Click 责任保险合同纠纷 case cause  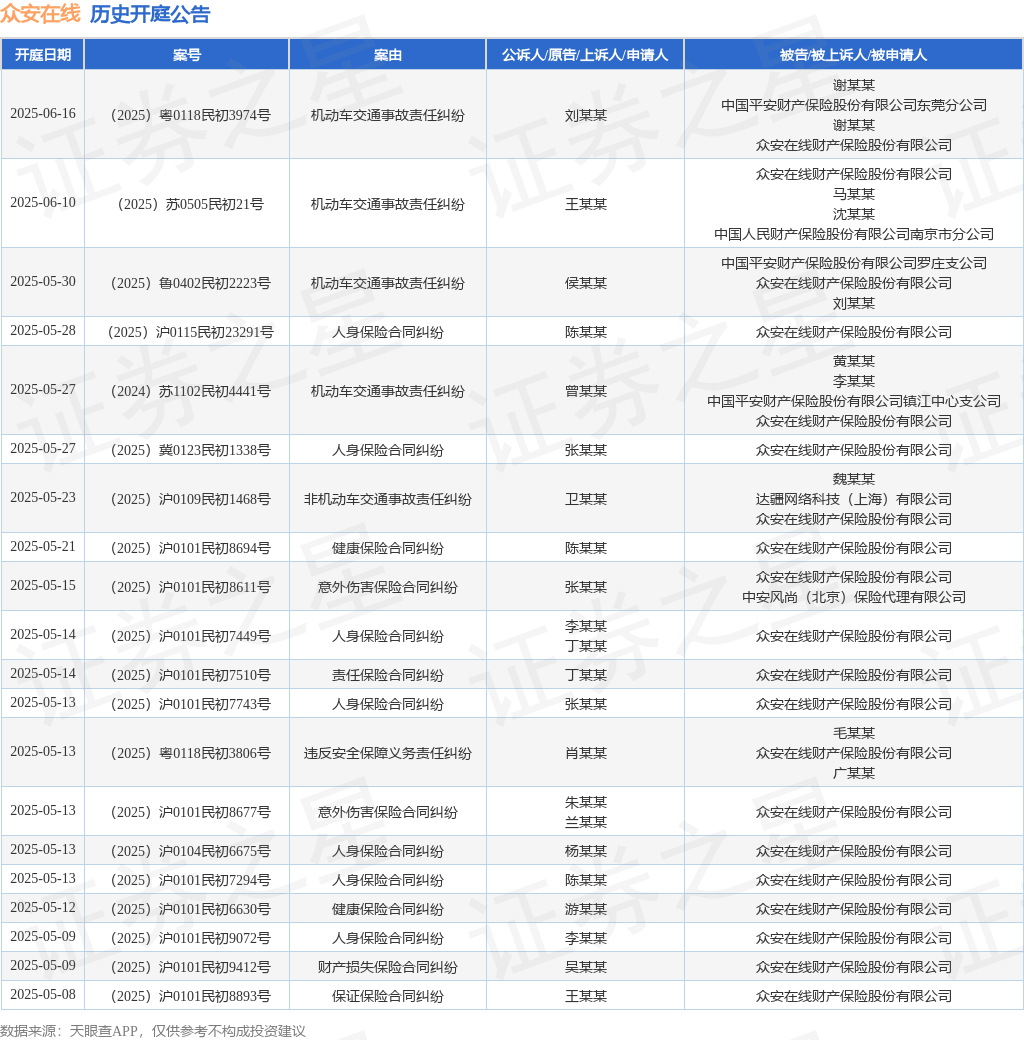tap(388, 675)
